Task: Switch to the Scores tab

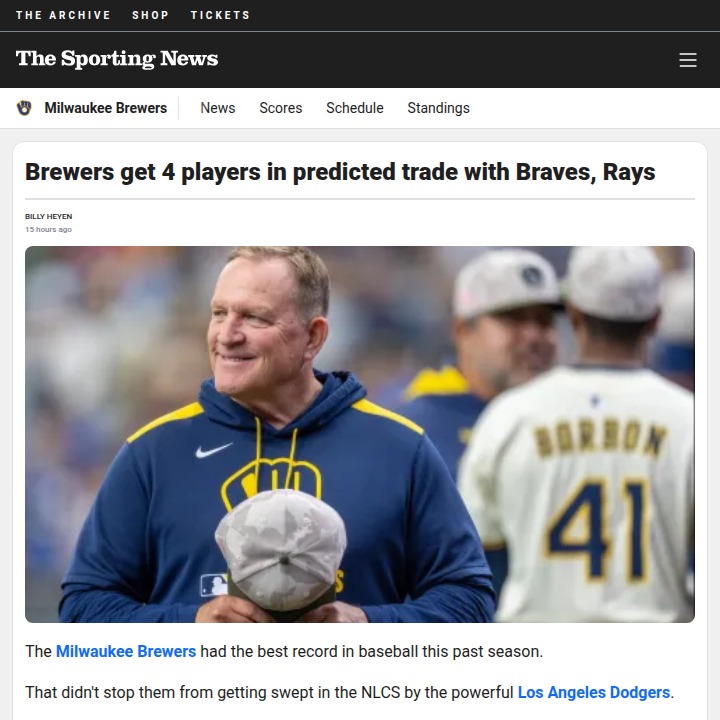Action: point(281,108)
